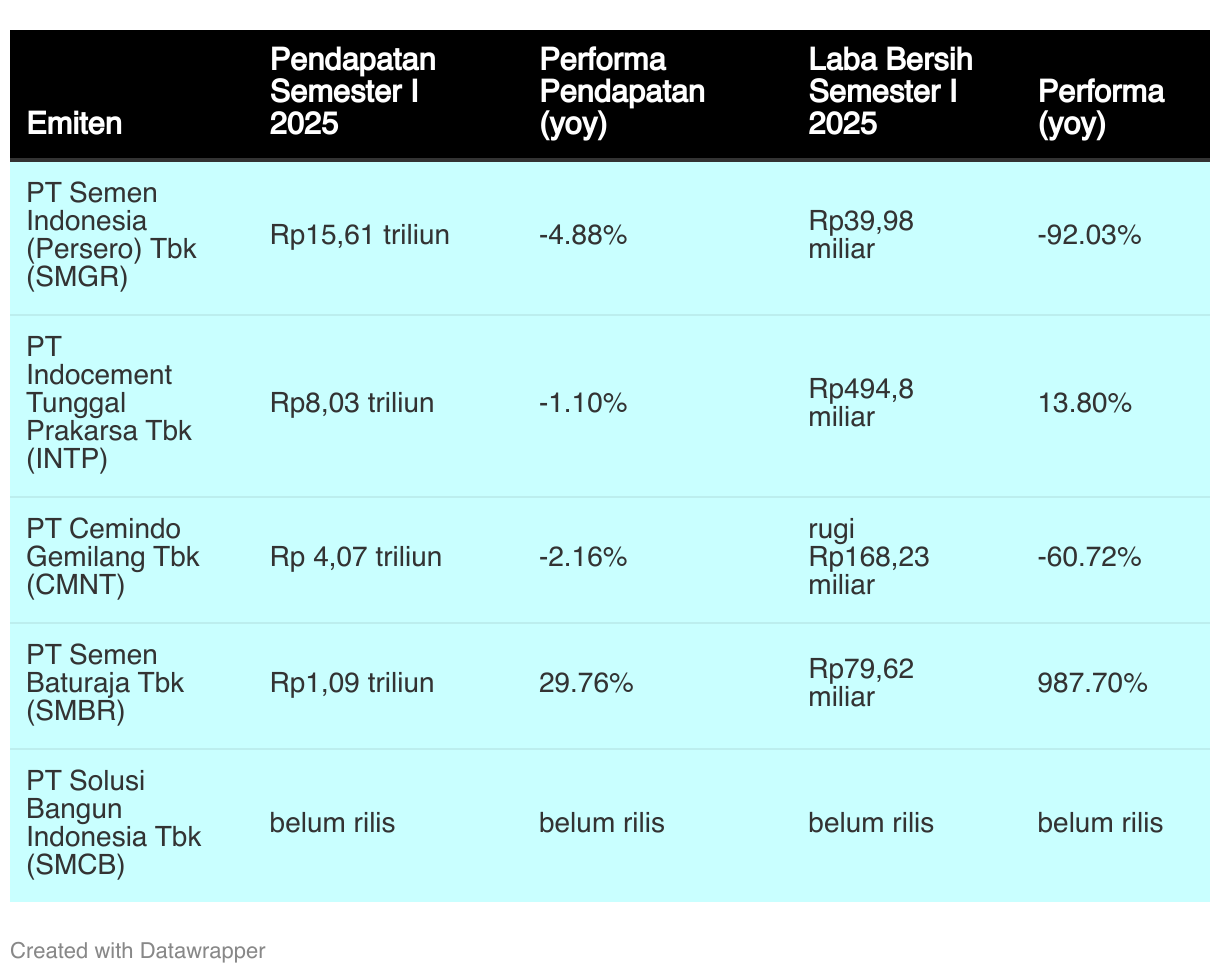Click the Laba Bersih Semester I 2025 header
This screenshot has width=1220, height=974.
[890, 92]
